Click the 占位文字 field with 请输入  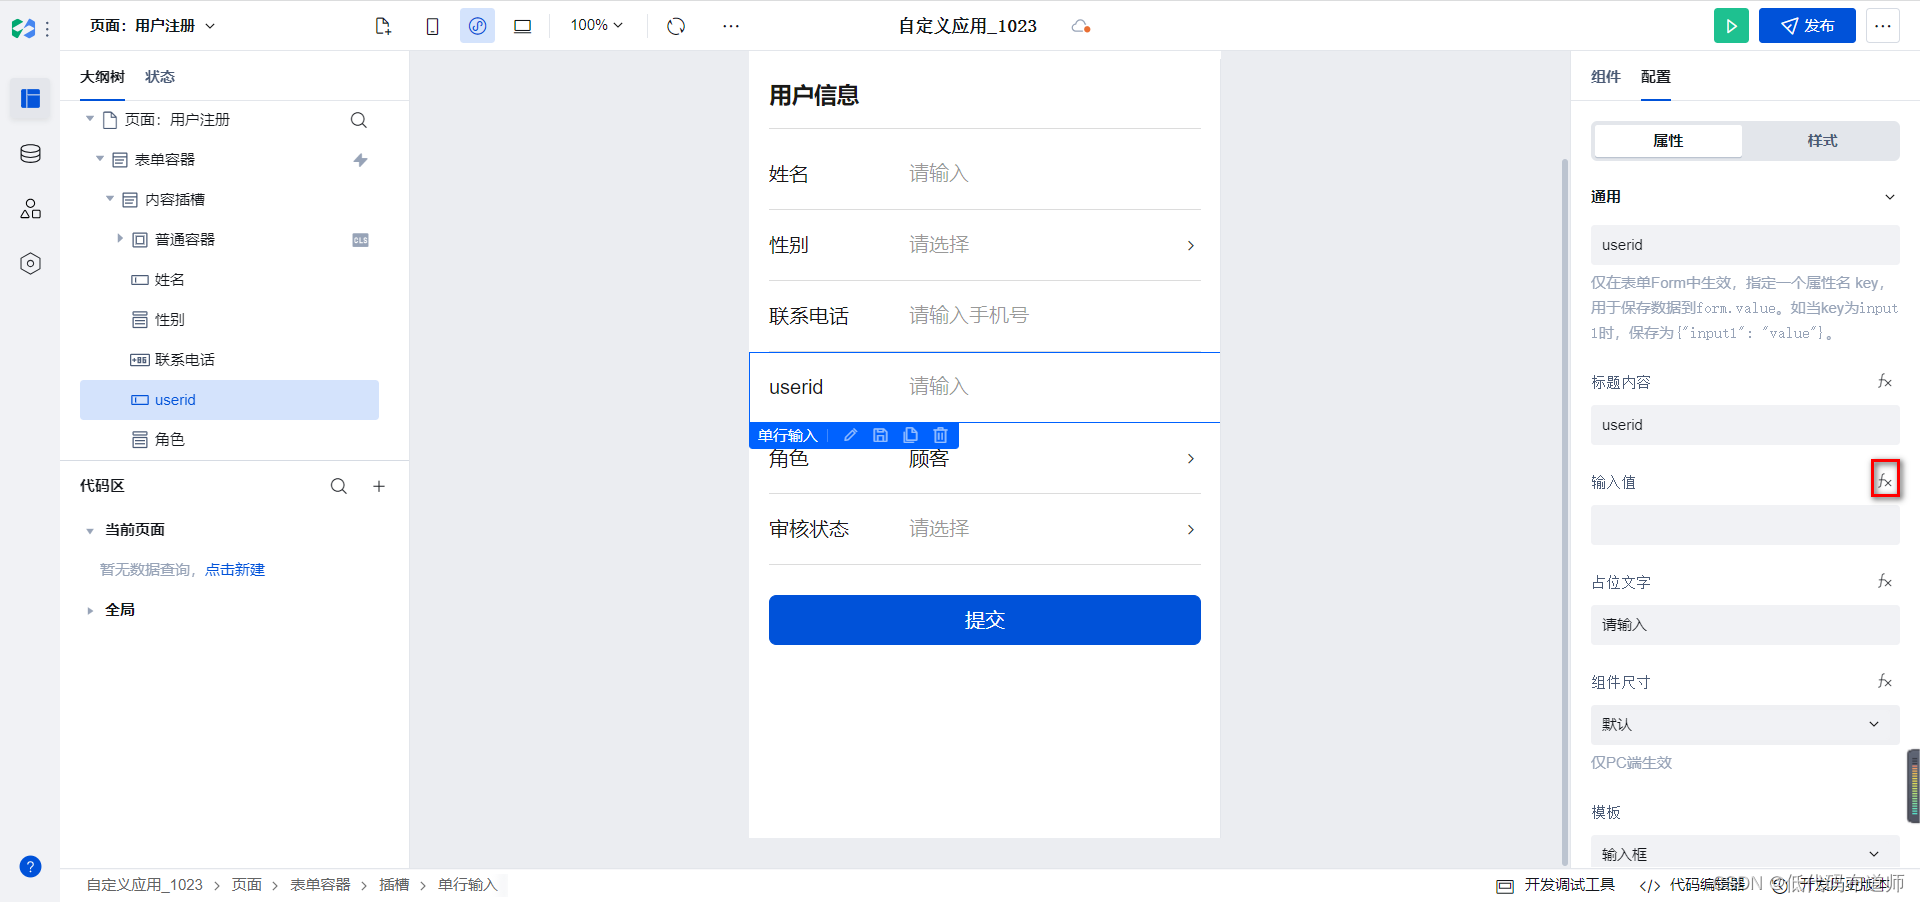coord(1745,625)
